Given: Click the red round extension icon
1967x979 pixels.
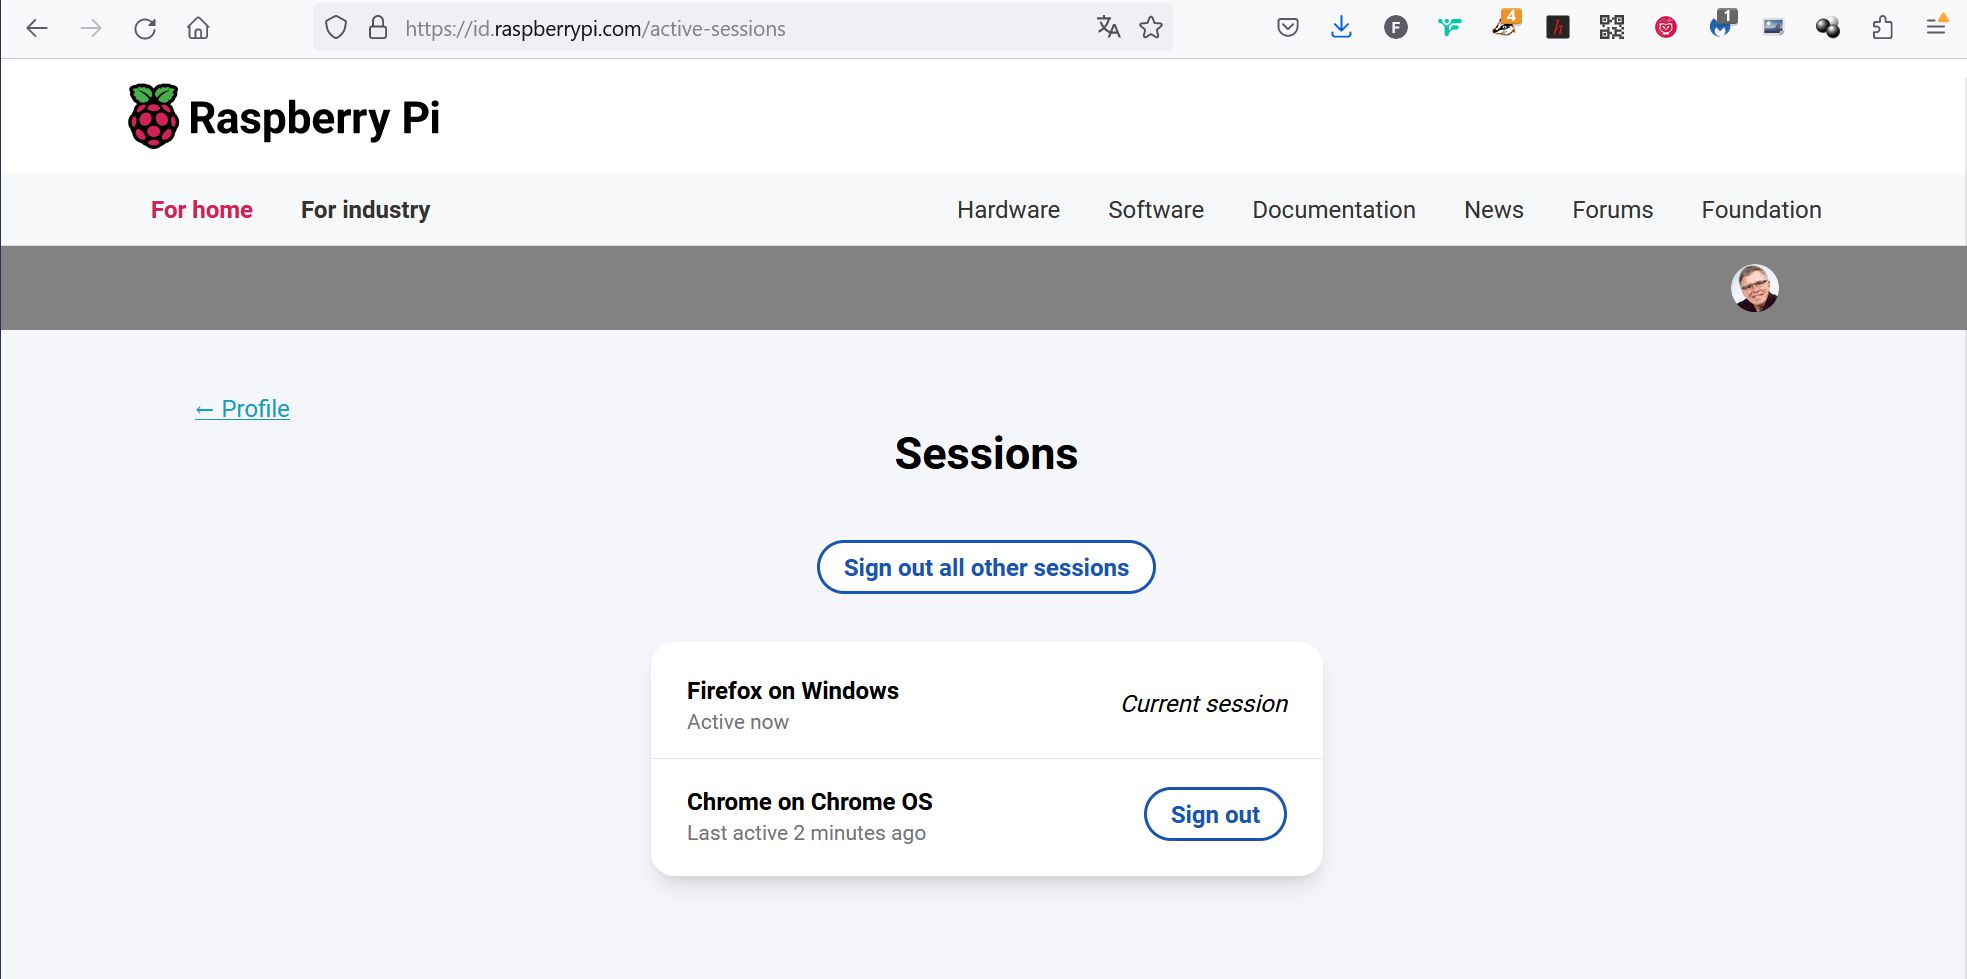Looking at the screenshot, I should 1666,28.
